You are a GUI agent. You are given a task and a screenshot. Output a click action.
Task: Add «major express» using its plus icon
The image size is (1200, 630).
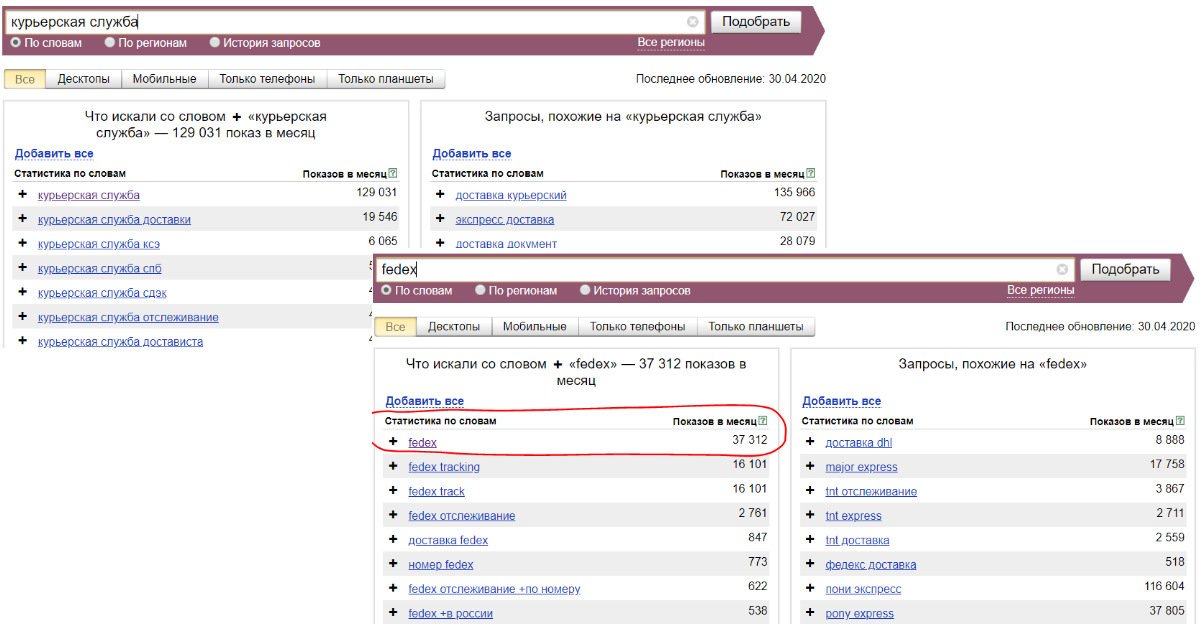tap(810, 466)
